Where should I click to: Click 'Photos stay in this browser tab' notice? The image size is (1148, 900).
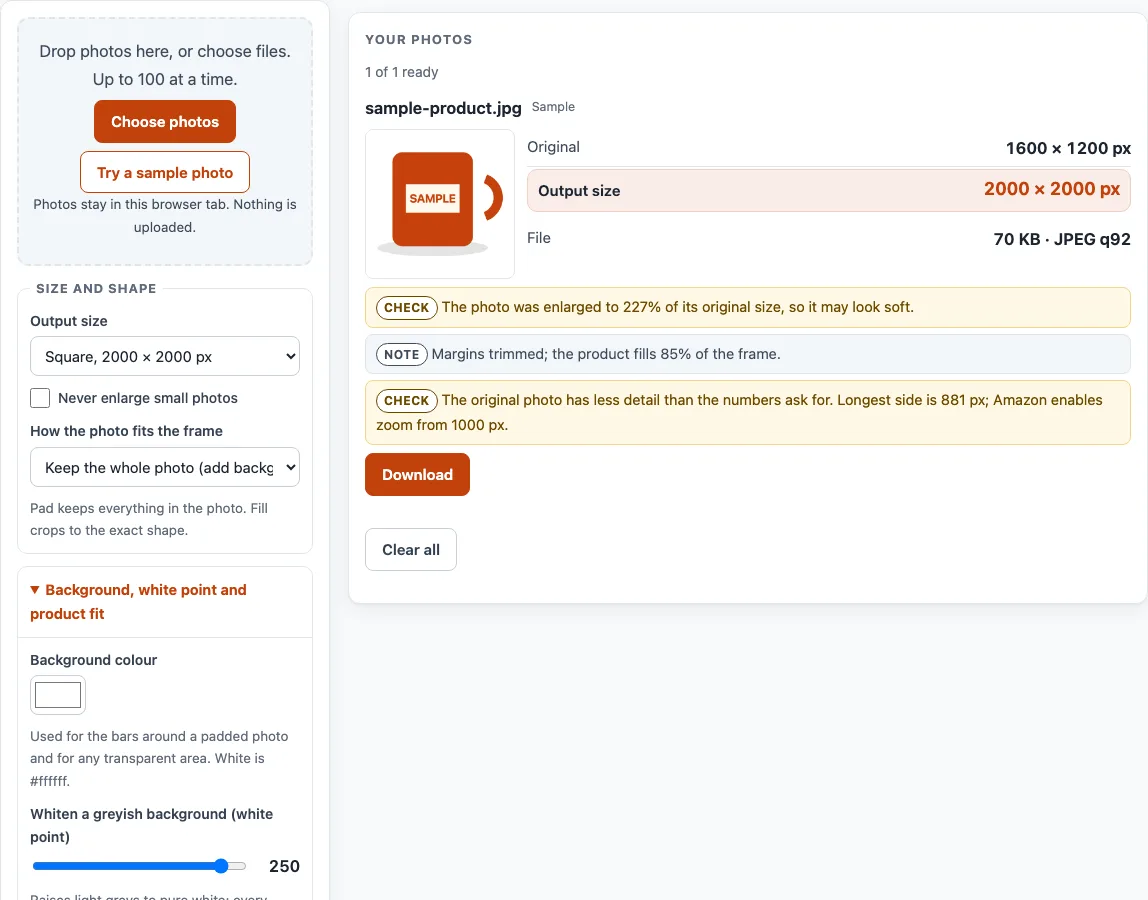[x=165, y=215]
